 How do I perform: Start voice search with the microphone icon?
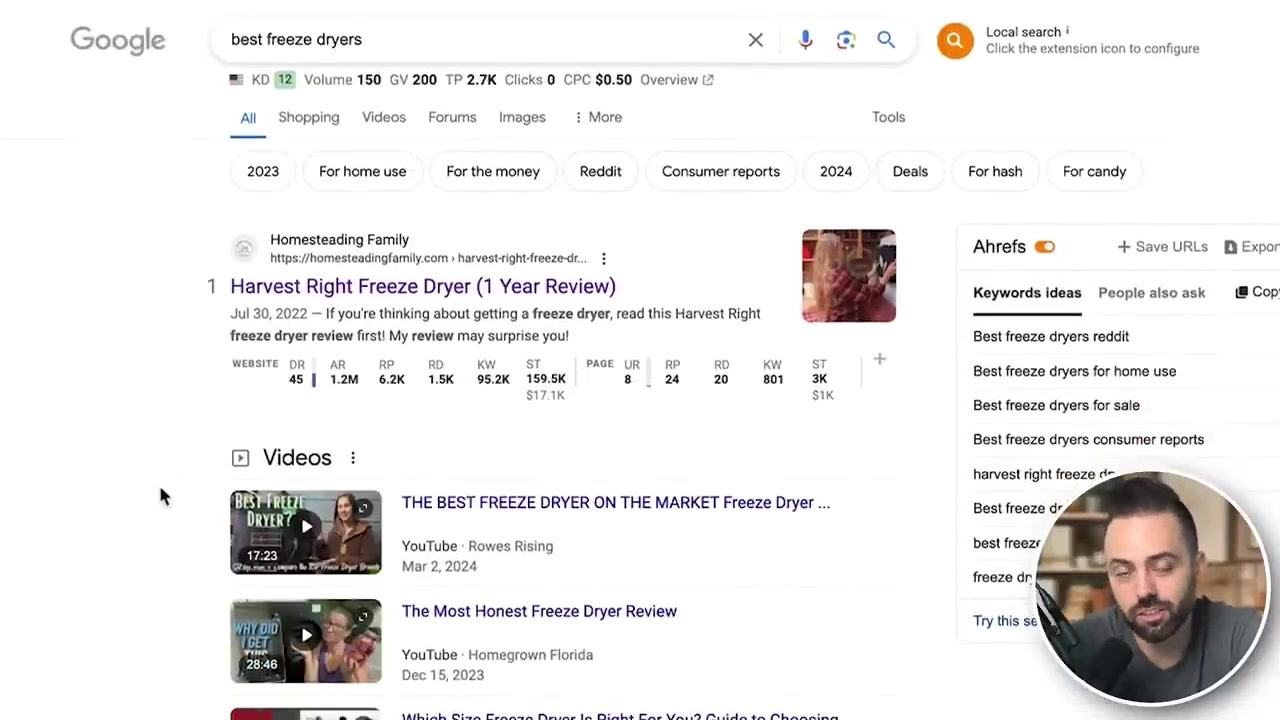pos(806,40)
